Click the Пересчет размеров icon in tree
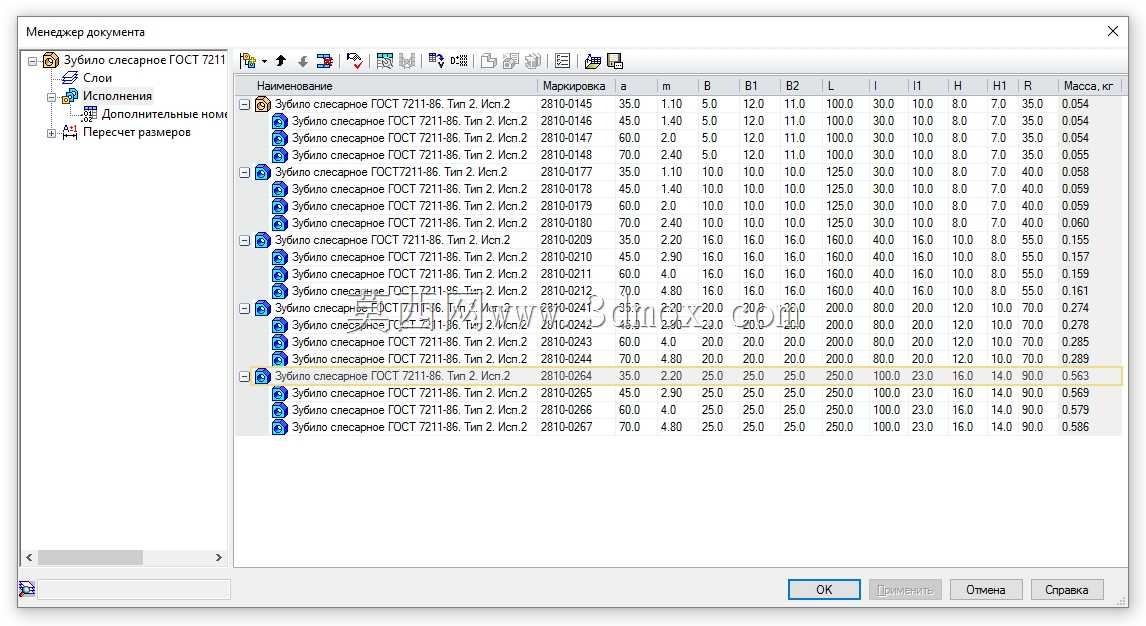This screenshot has height=626, width=1146. pos(70,132)
